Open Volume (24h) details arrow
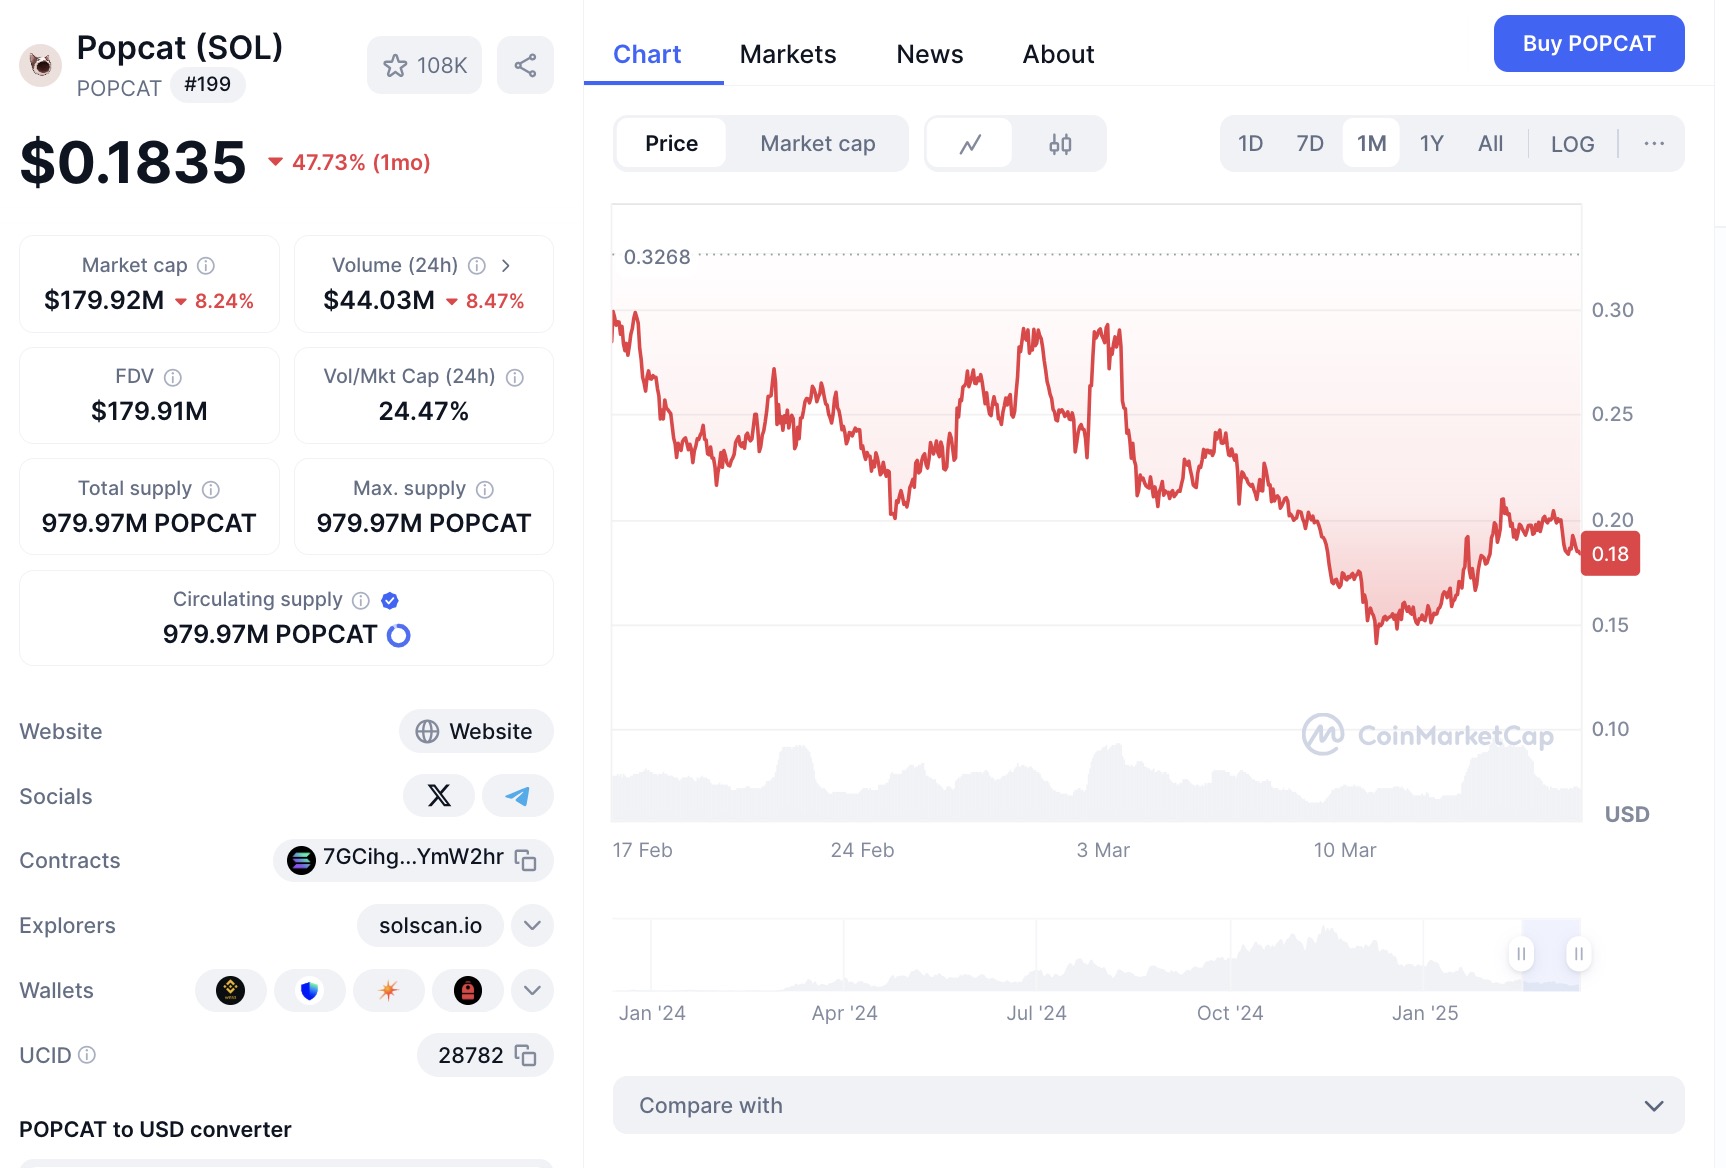 point(506,266)
